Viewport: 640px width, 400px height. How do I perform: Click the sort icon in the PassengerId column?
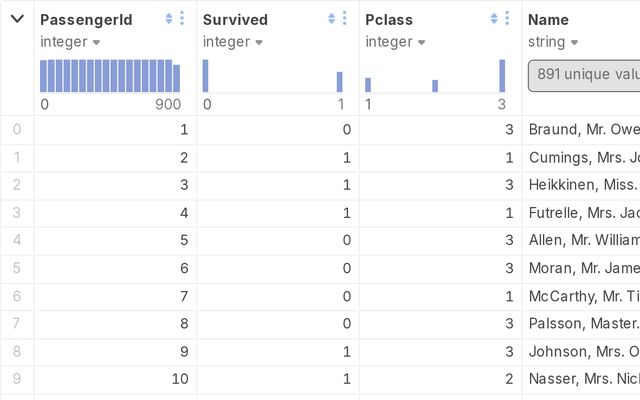169,19
